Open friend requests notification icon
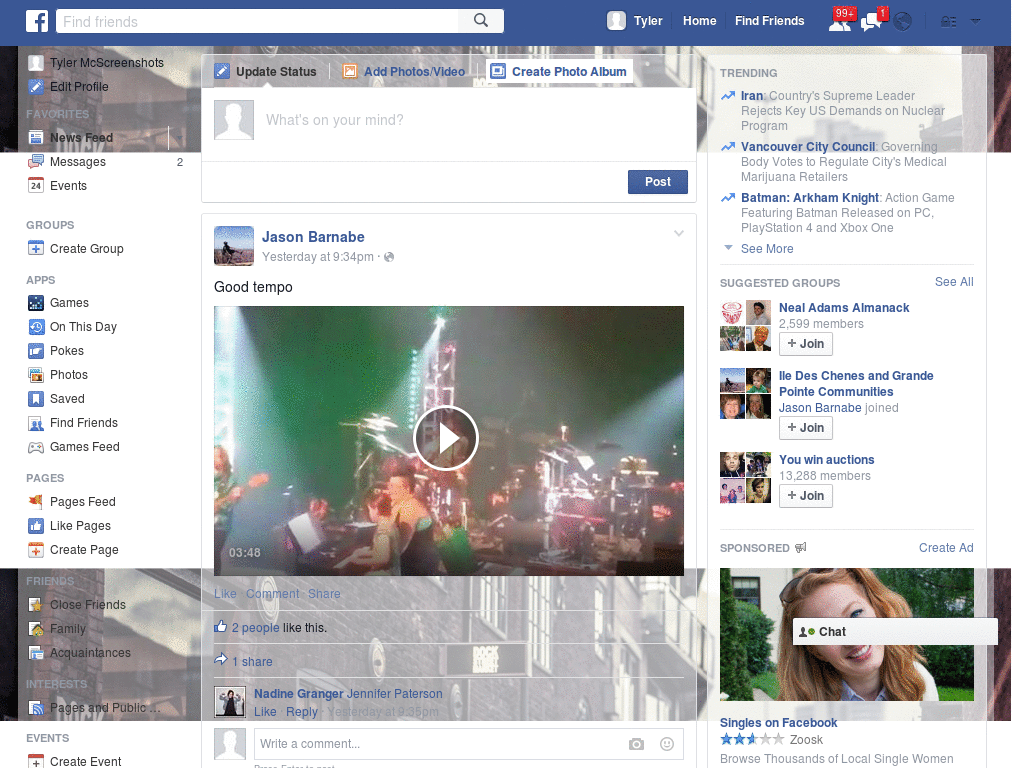 (x=840, y=22)
